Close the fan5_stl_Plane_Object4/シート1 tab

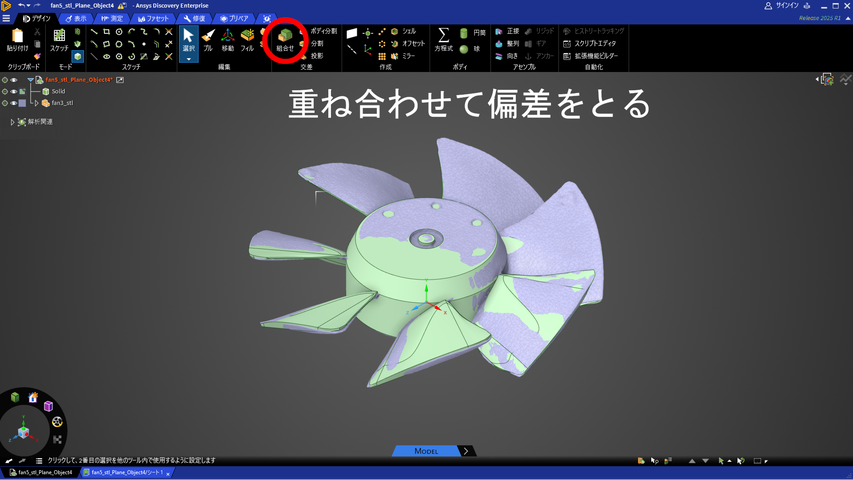click(168, 473)
